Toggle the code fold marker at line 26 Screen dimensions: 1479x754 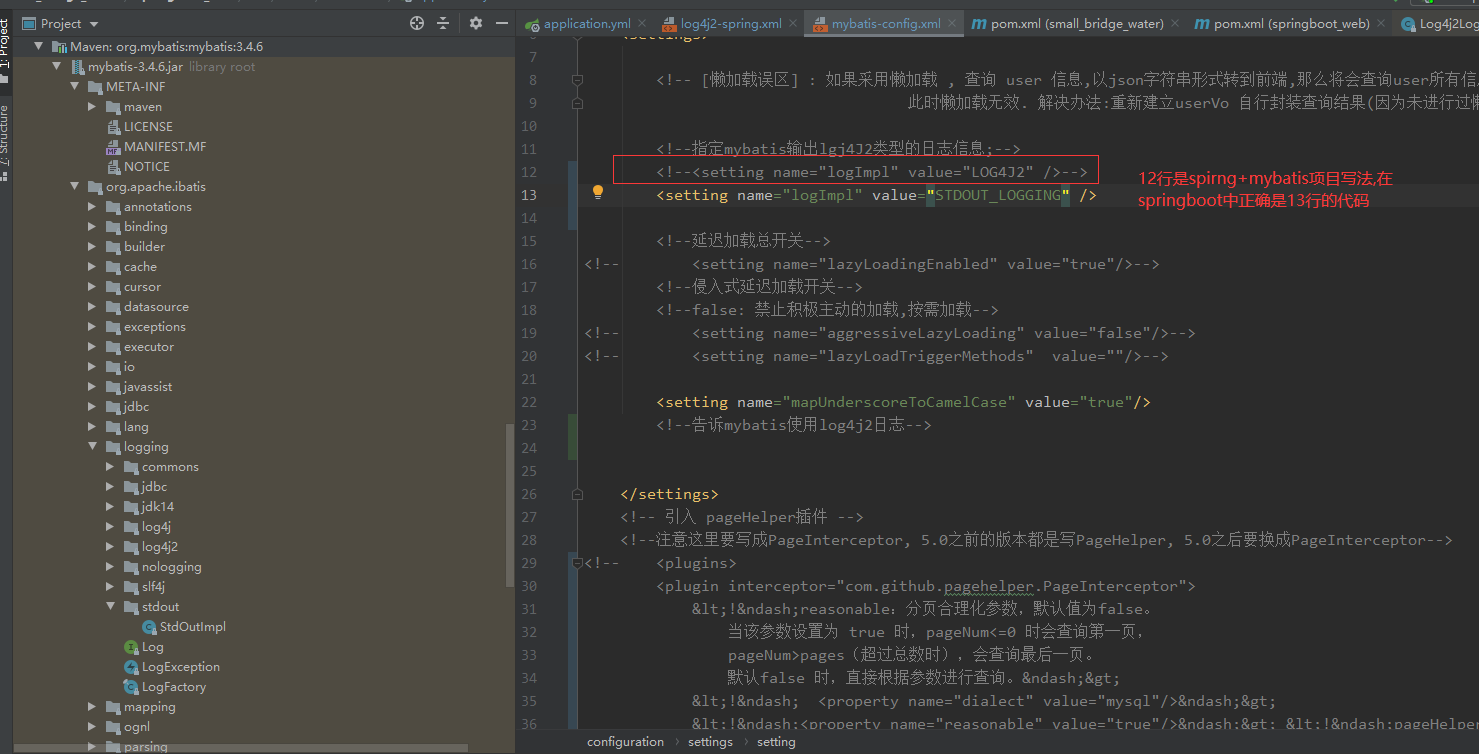tap(577, 493)
